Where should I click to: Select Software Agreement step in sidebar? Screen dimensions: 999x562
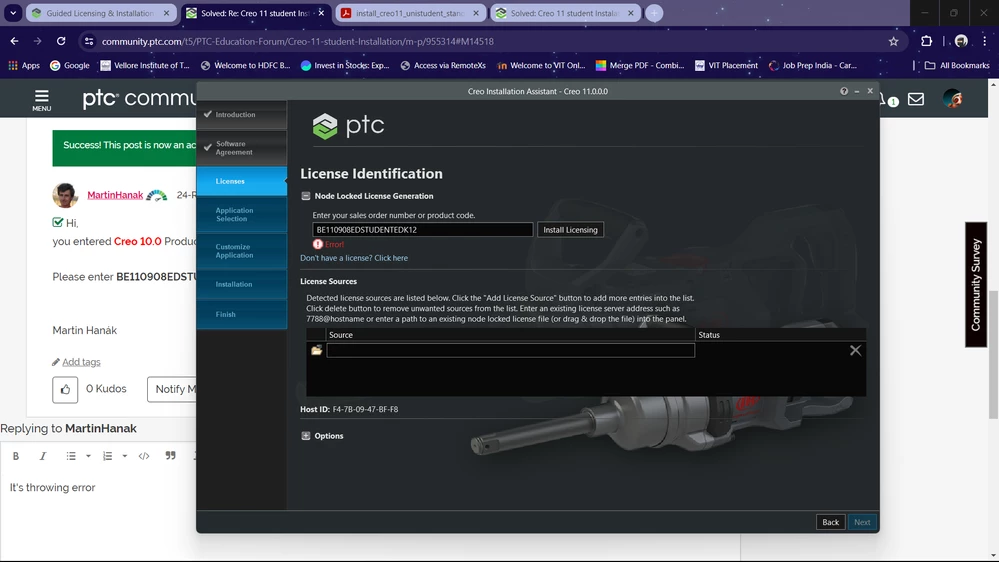point(241,148)
